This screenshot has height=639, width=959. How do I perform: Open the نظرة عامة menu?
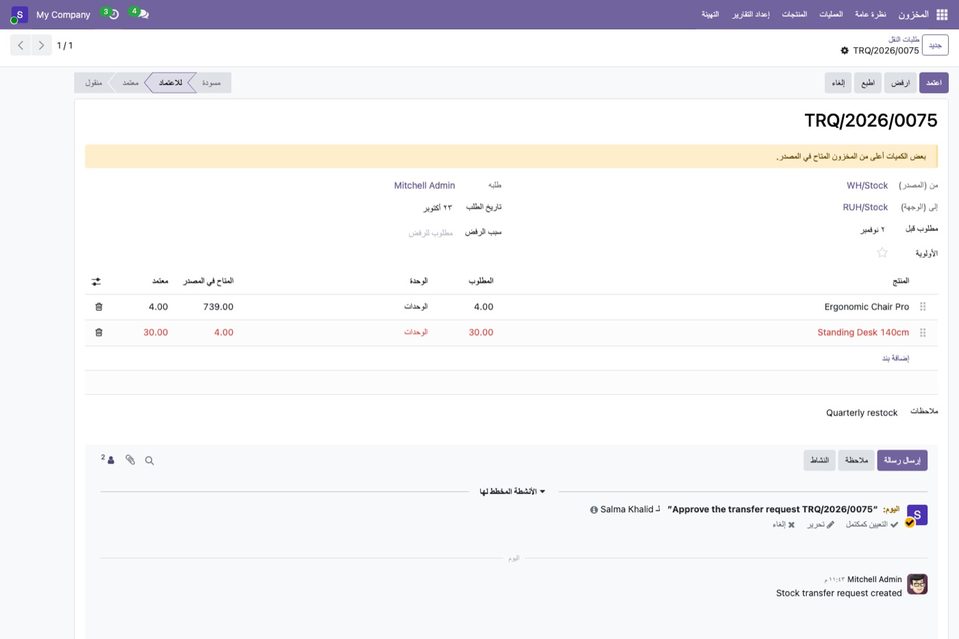870,14
